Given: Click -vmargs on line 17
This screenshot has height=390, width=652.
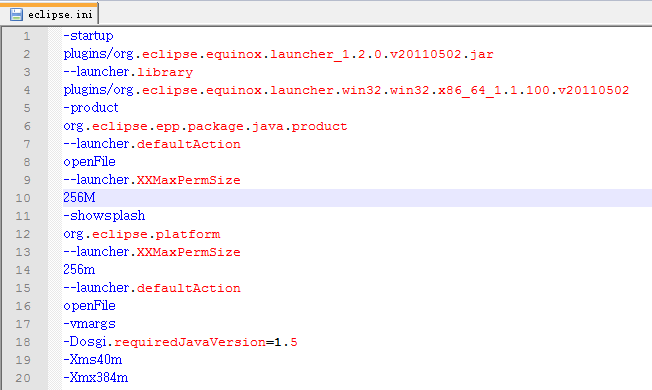Looking at the screenshot, I should pos(89,324).
